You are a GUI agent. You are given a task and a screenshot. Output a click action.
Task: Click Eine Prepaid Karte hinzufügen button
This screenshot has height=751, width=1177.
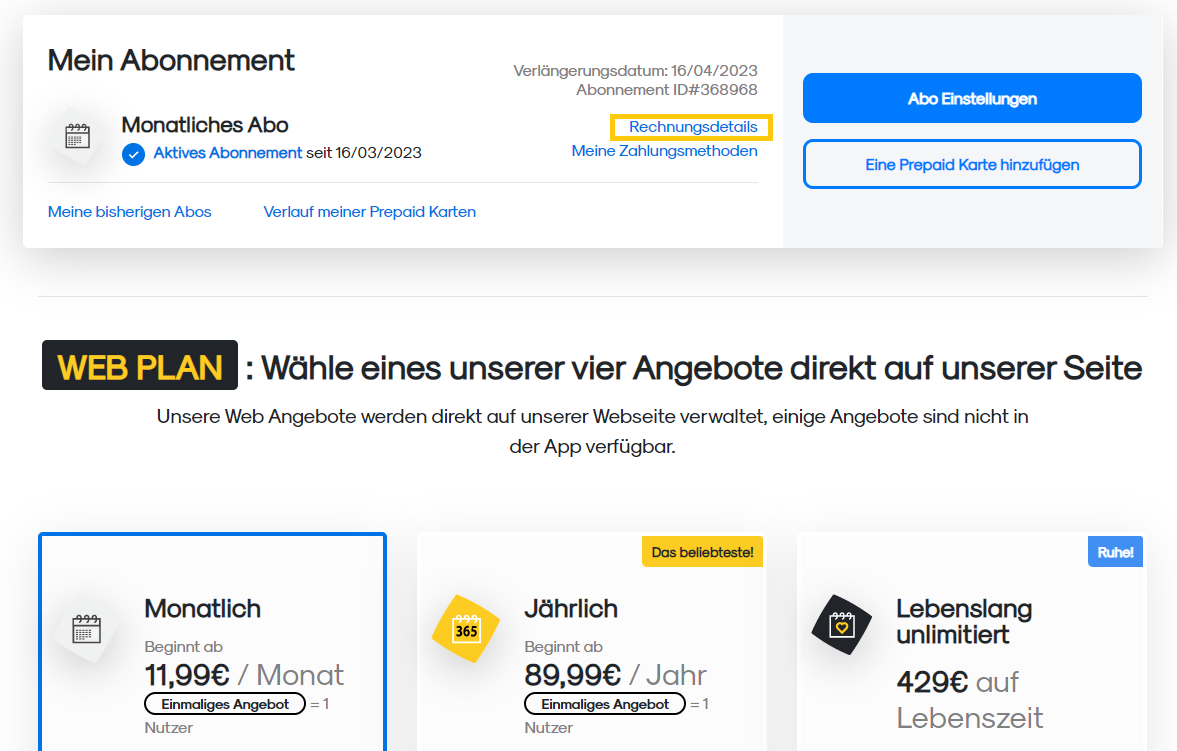click(972, 164)
